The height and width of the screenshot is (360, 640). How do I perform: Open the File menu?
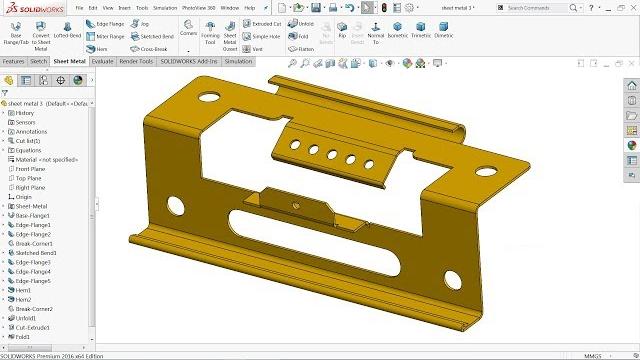point(80,8)
